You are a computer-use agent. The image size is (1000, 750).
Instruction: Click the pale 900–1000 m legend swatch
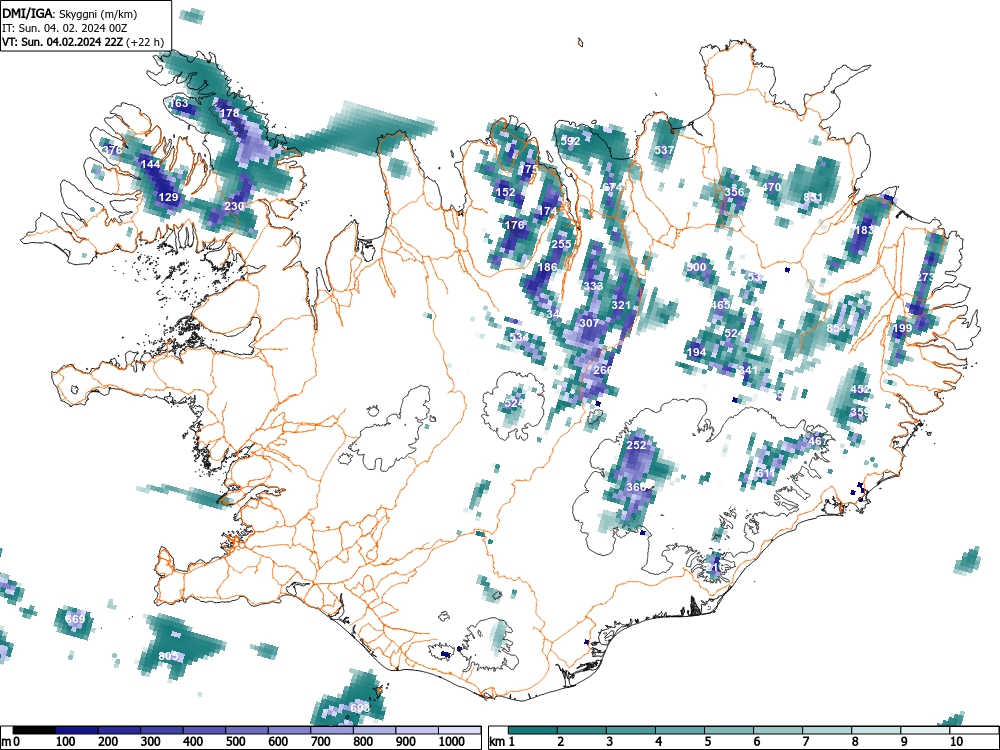tap(417, 730)
